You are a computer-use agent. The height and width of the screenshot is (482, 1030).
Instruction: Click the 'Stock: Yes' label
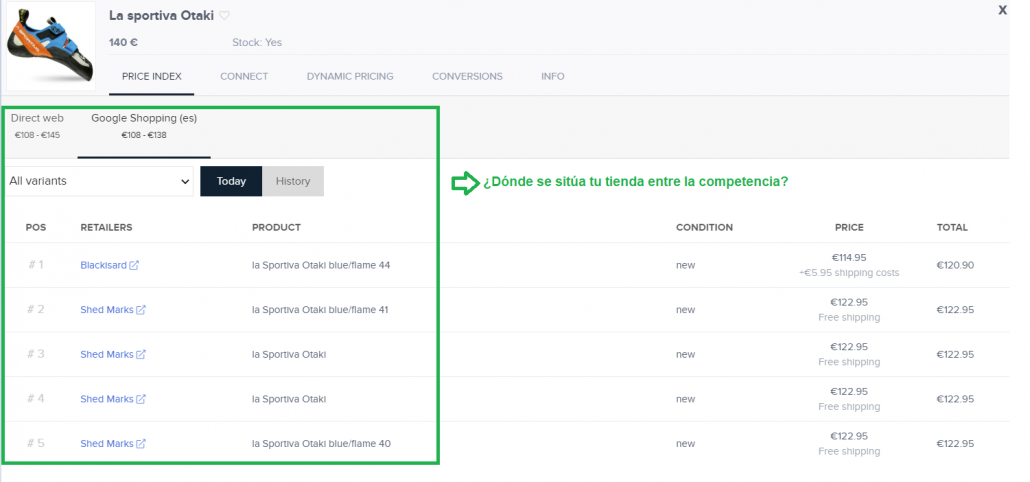coord(257,43)
